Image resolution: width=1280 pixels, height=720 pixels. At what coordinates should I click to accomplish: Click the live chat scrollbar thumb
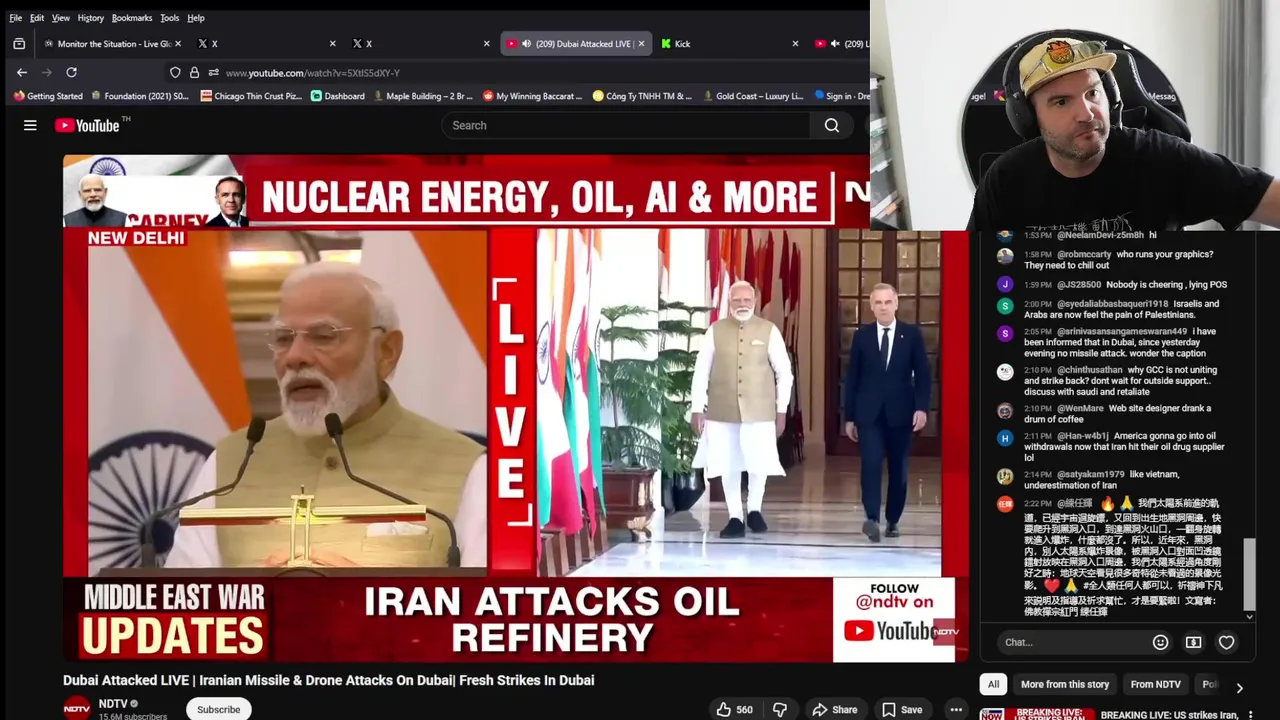click(1248, 572)
